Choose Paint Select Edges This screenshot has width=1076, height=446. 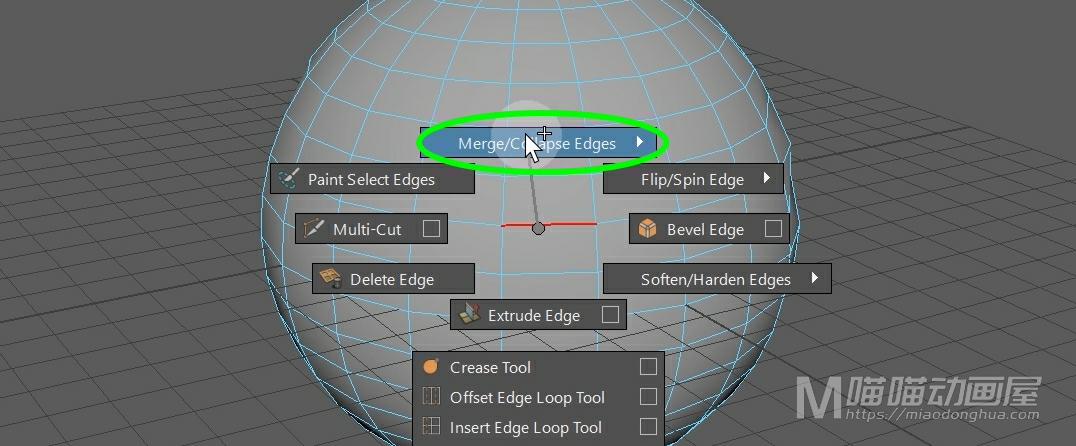372,179
